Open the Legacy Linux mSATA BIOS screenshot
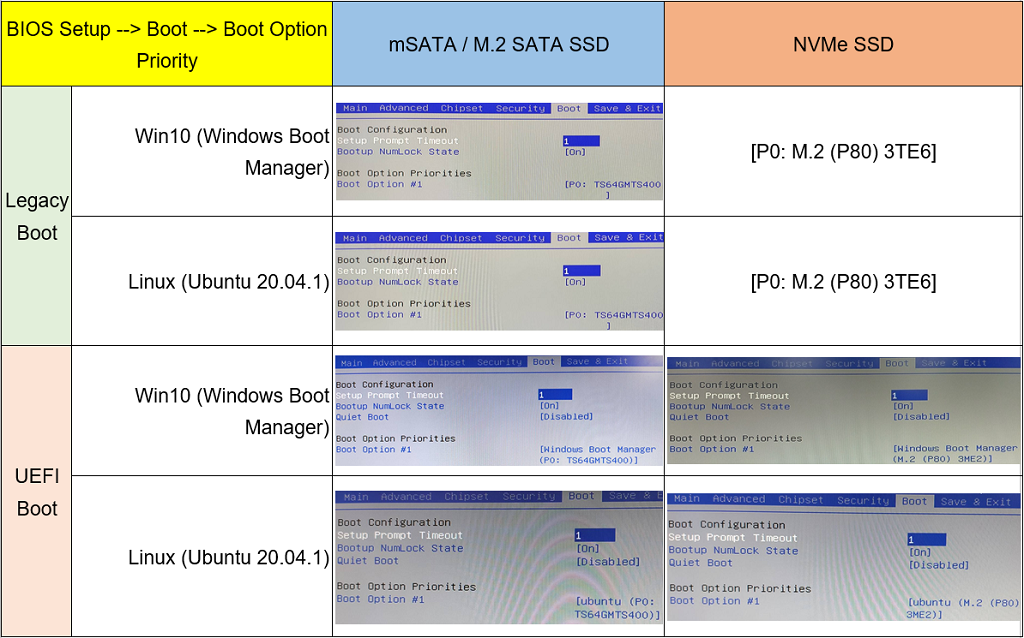 (x=499, y=281)
